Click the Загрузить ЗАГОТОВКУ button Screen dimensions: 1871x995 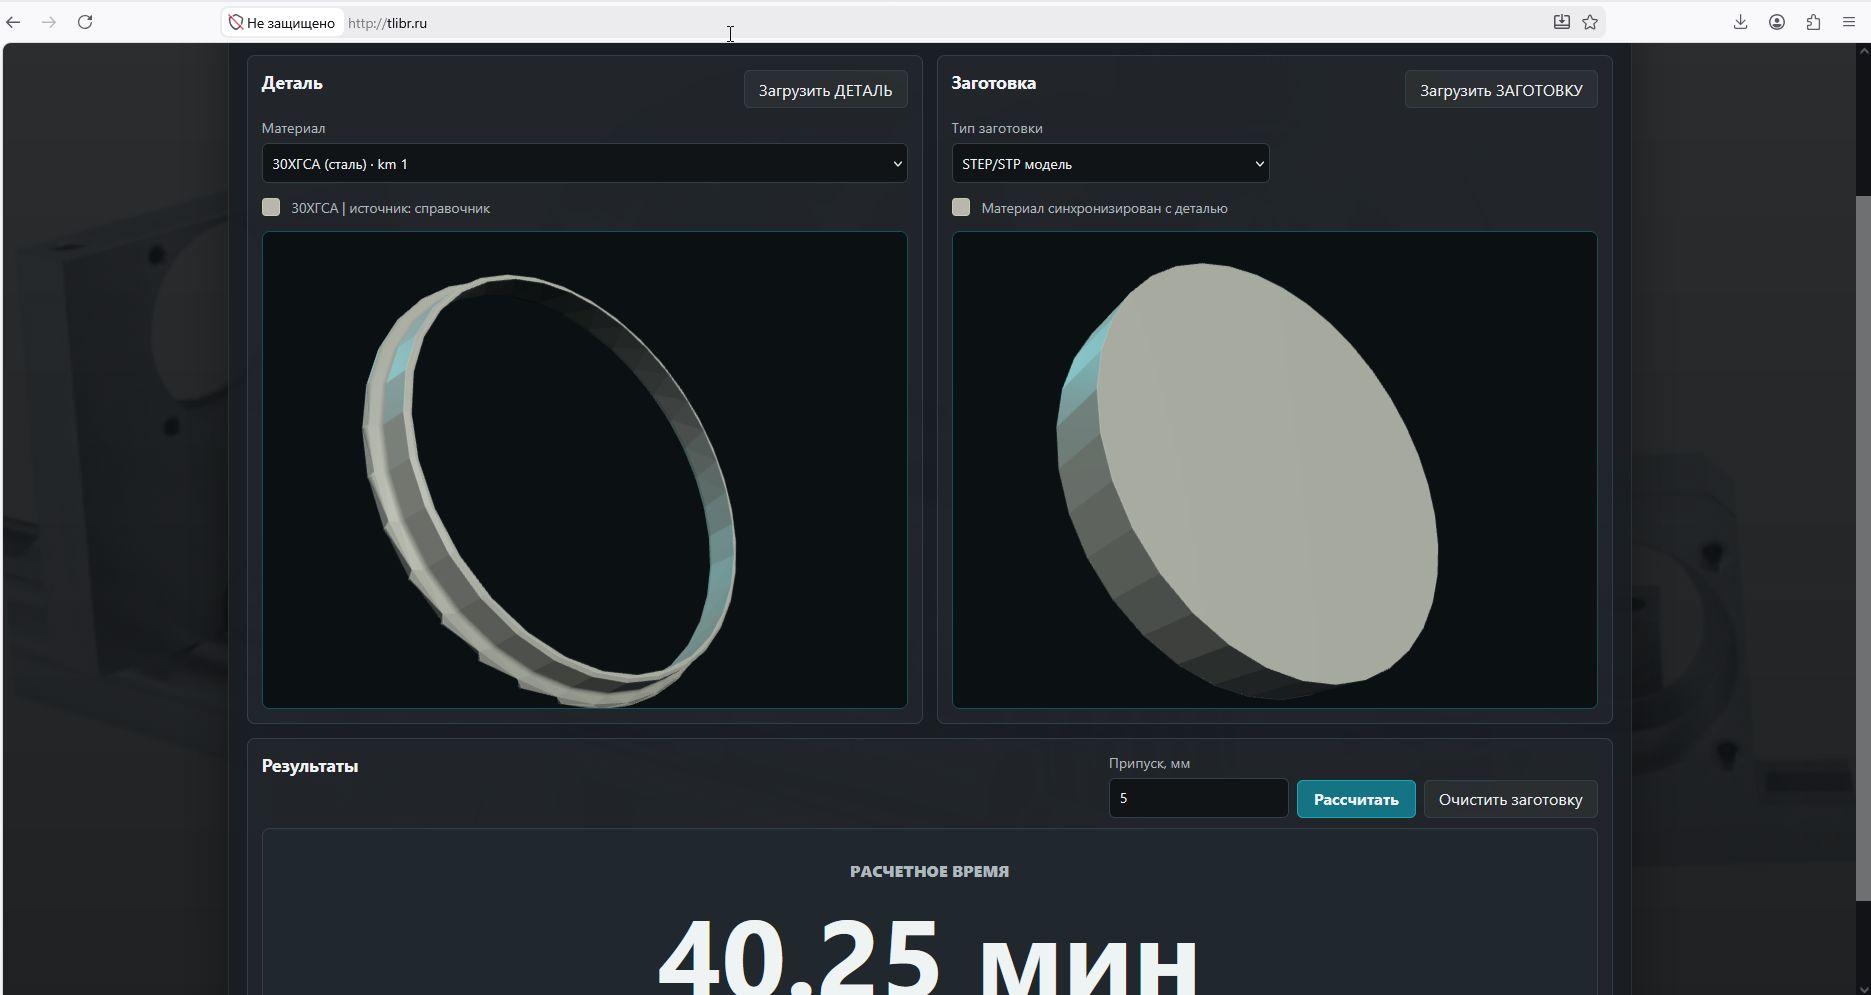[x=1501, y=90]
